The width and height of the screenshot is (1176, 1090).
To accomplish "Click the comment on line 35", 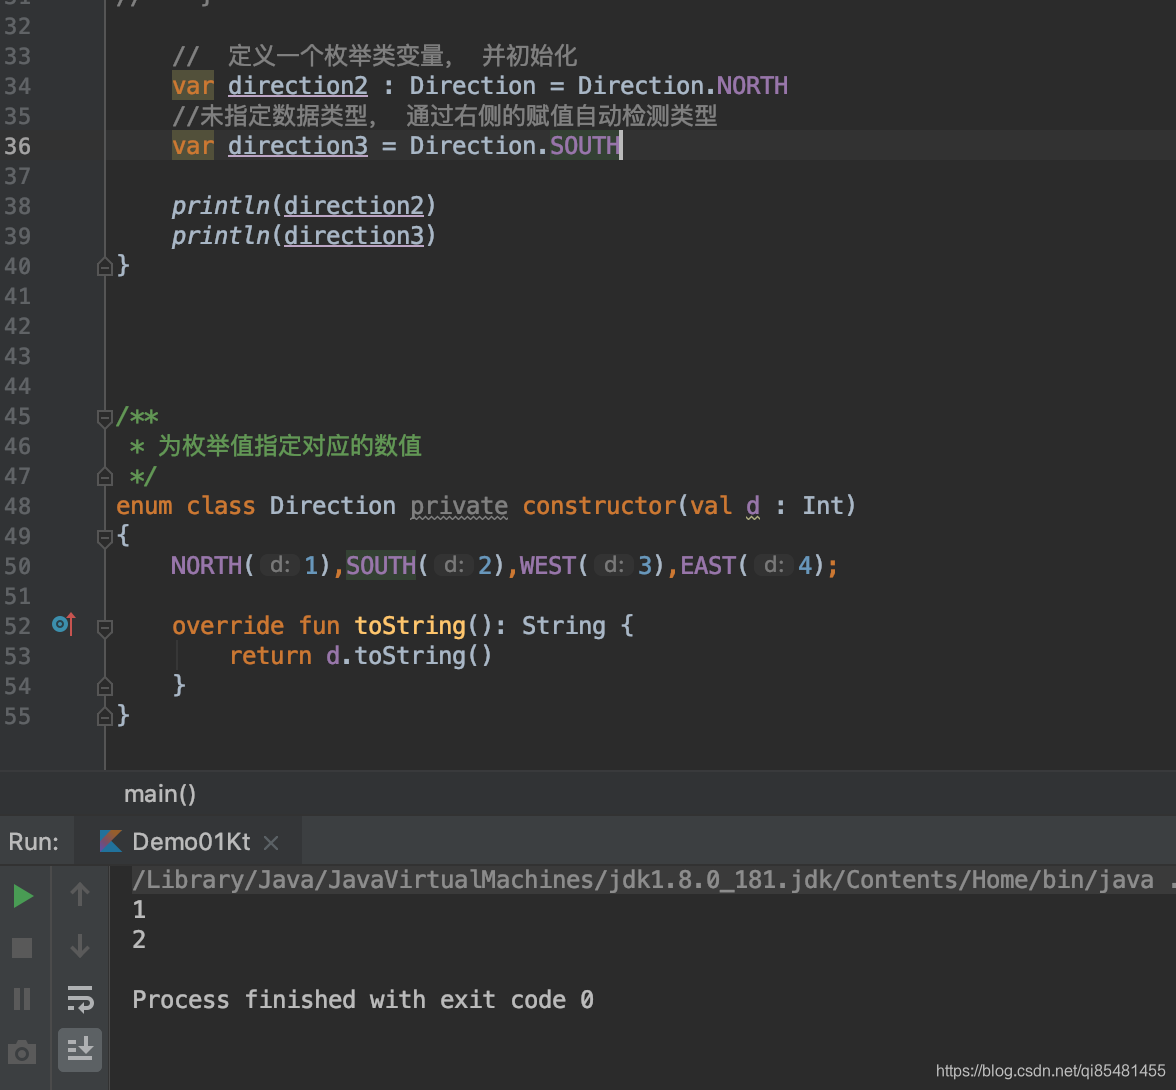I will coord(445,116).
